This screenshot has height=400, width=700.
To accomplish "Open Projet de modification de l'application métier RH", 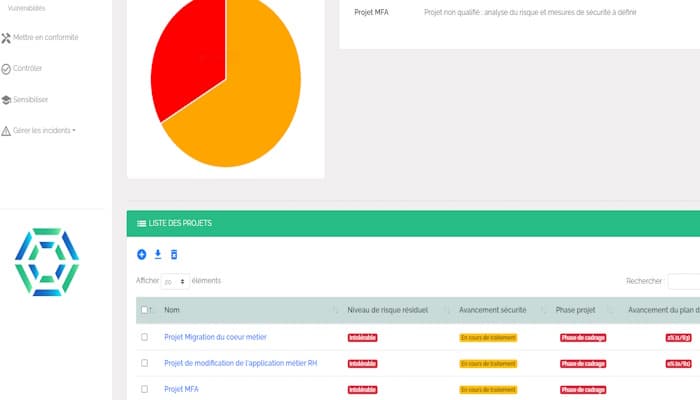I will coord(241,363).
